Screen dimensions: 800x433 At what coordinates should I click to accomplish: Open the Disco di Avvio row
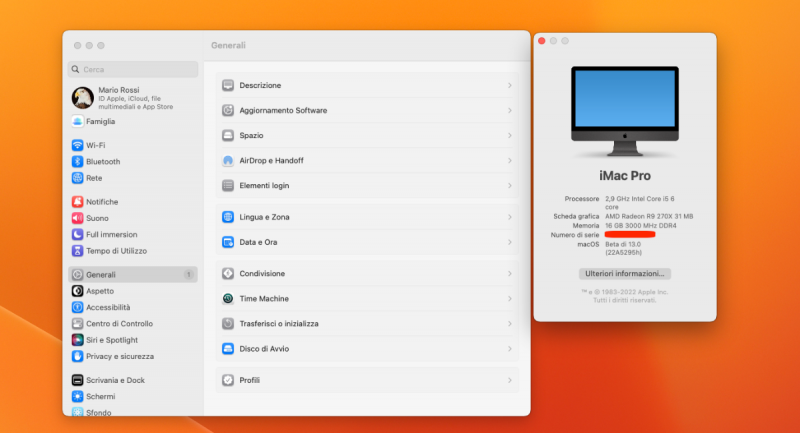(x=367, y=349)
